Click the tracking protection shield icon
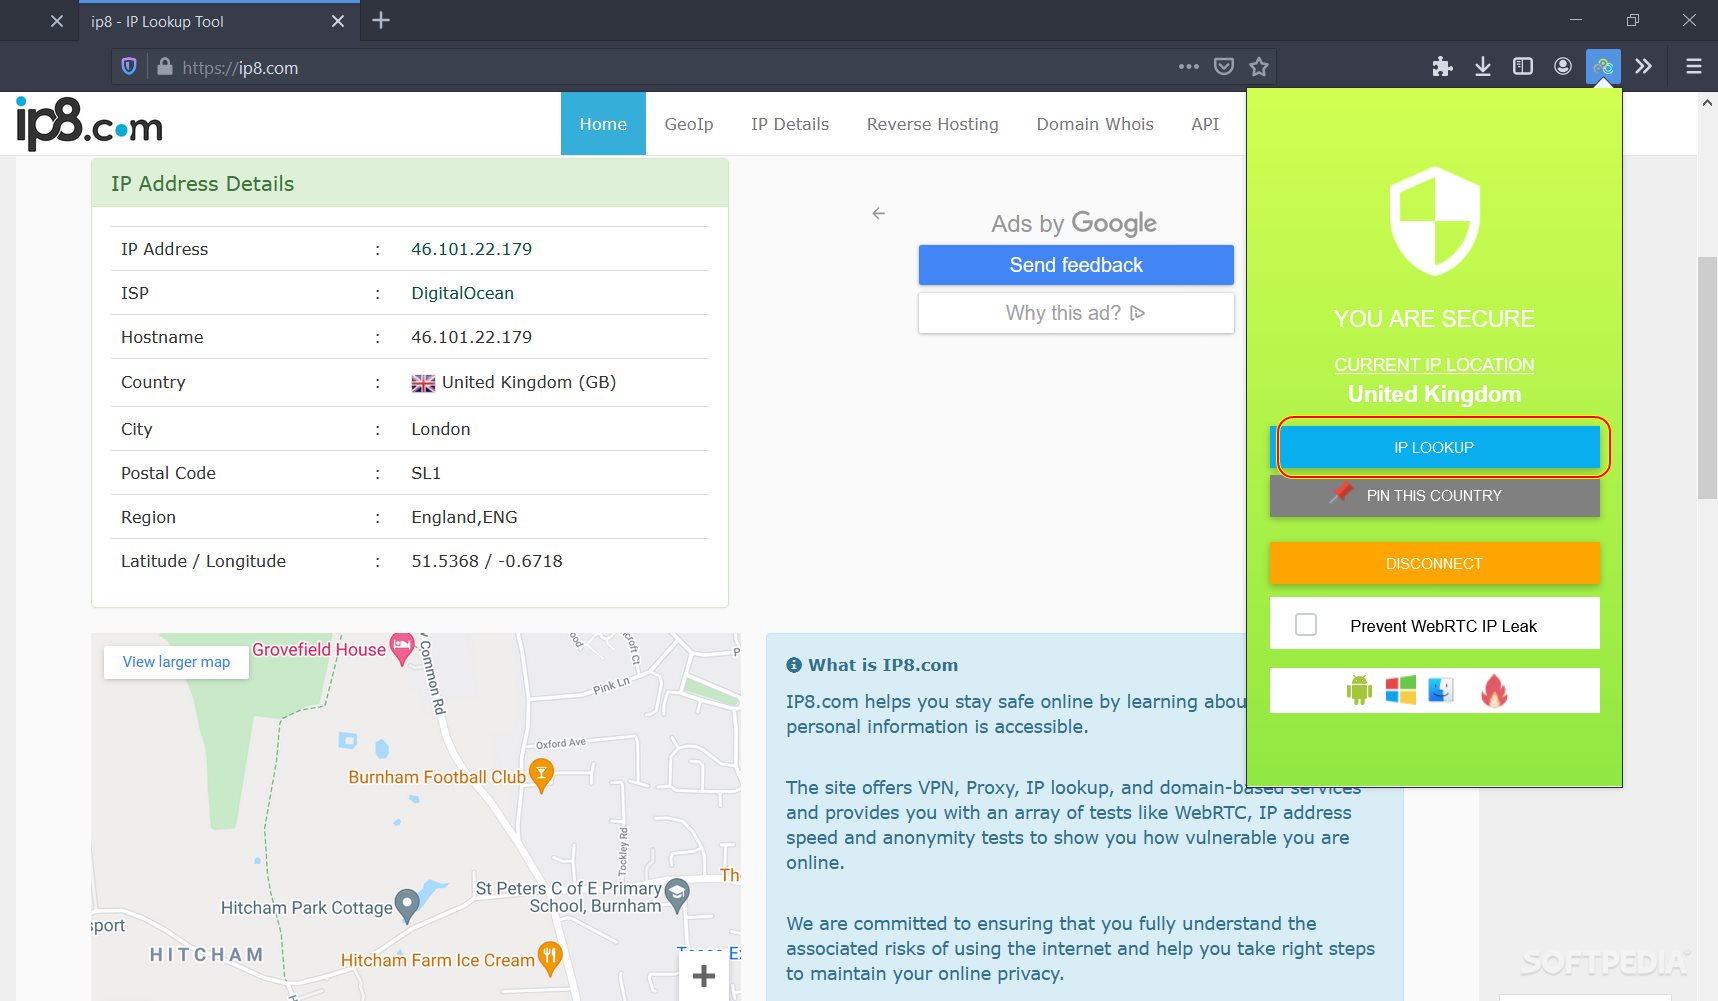Screen dimensions: 1718x1001 pyautogui.click(x=129, y=67)
